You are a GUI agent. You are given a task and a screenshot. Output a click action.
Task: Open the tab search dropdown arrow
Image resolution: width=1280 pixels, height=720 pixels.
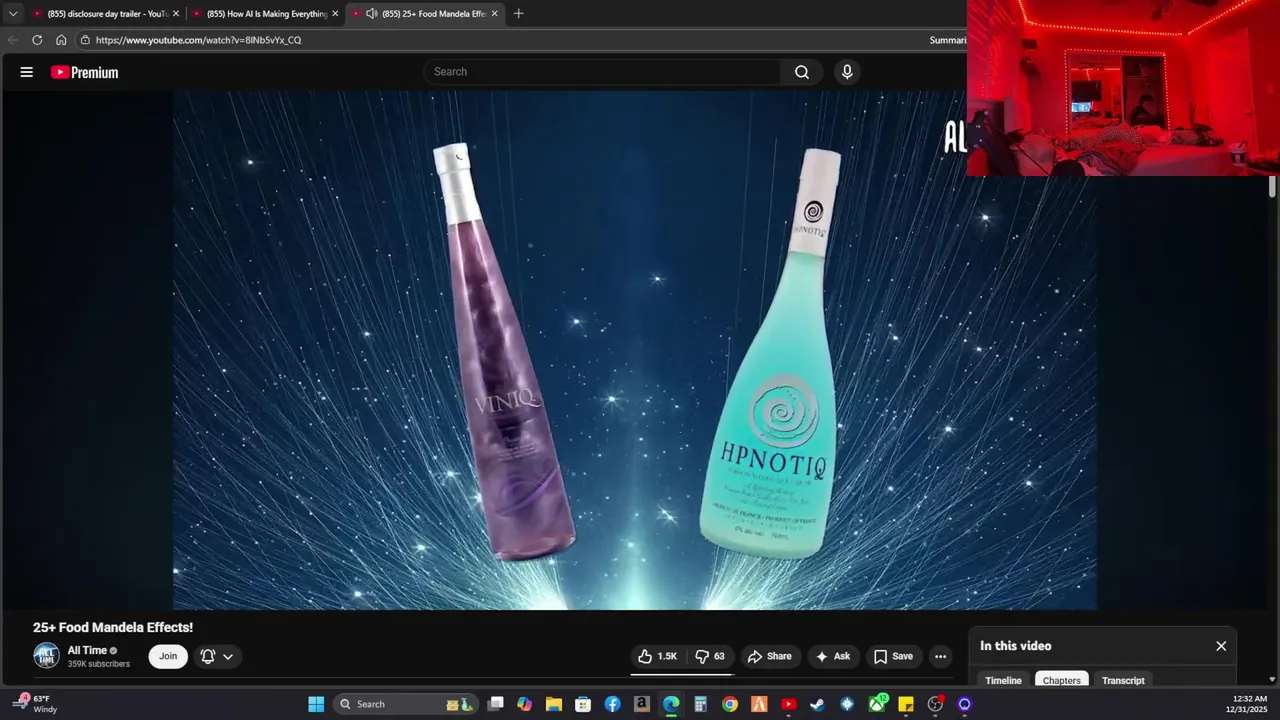[13, 14]
